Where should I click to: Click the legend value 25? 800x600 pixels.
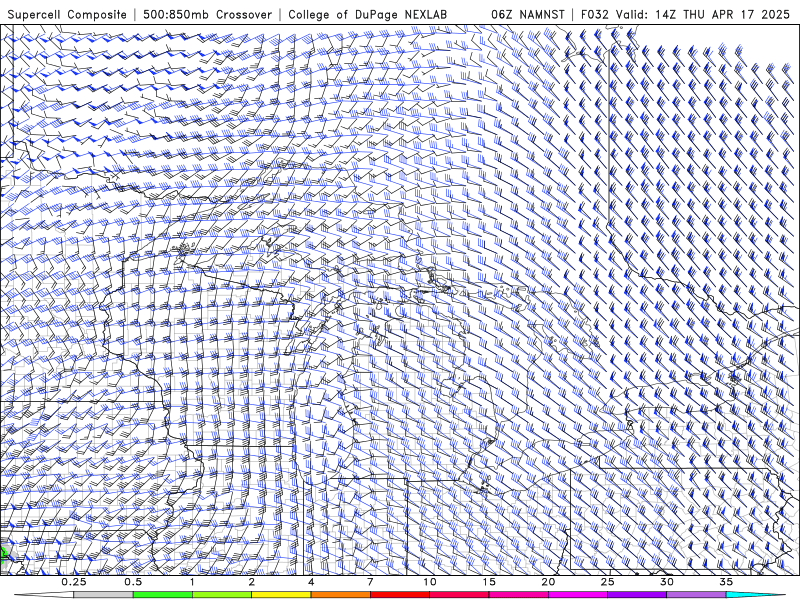click(607, 582)
